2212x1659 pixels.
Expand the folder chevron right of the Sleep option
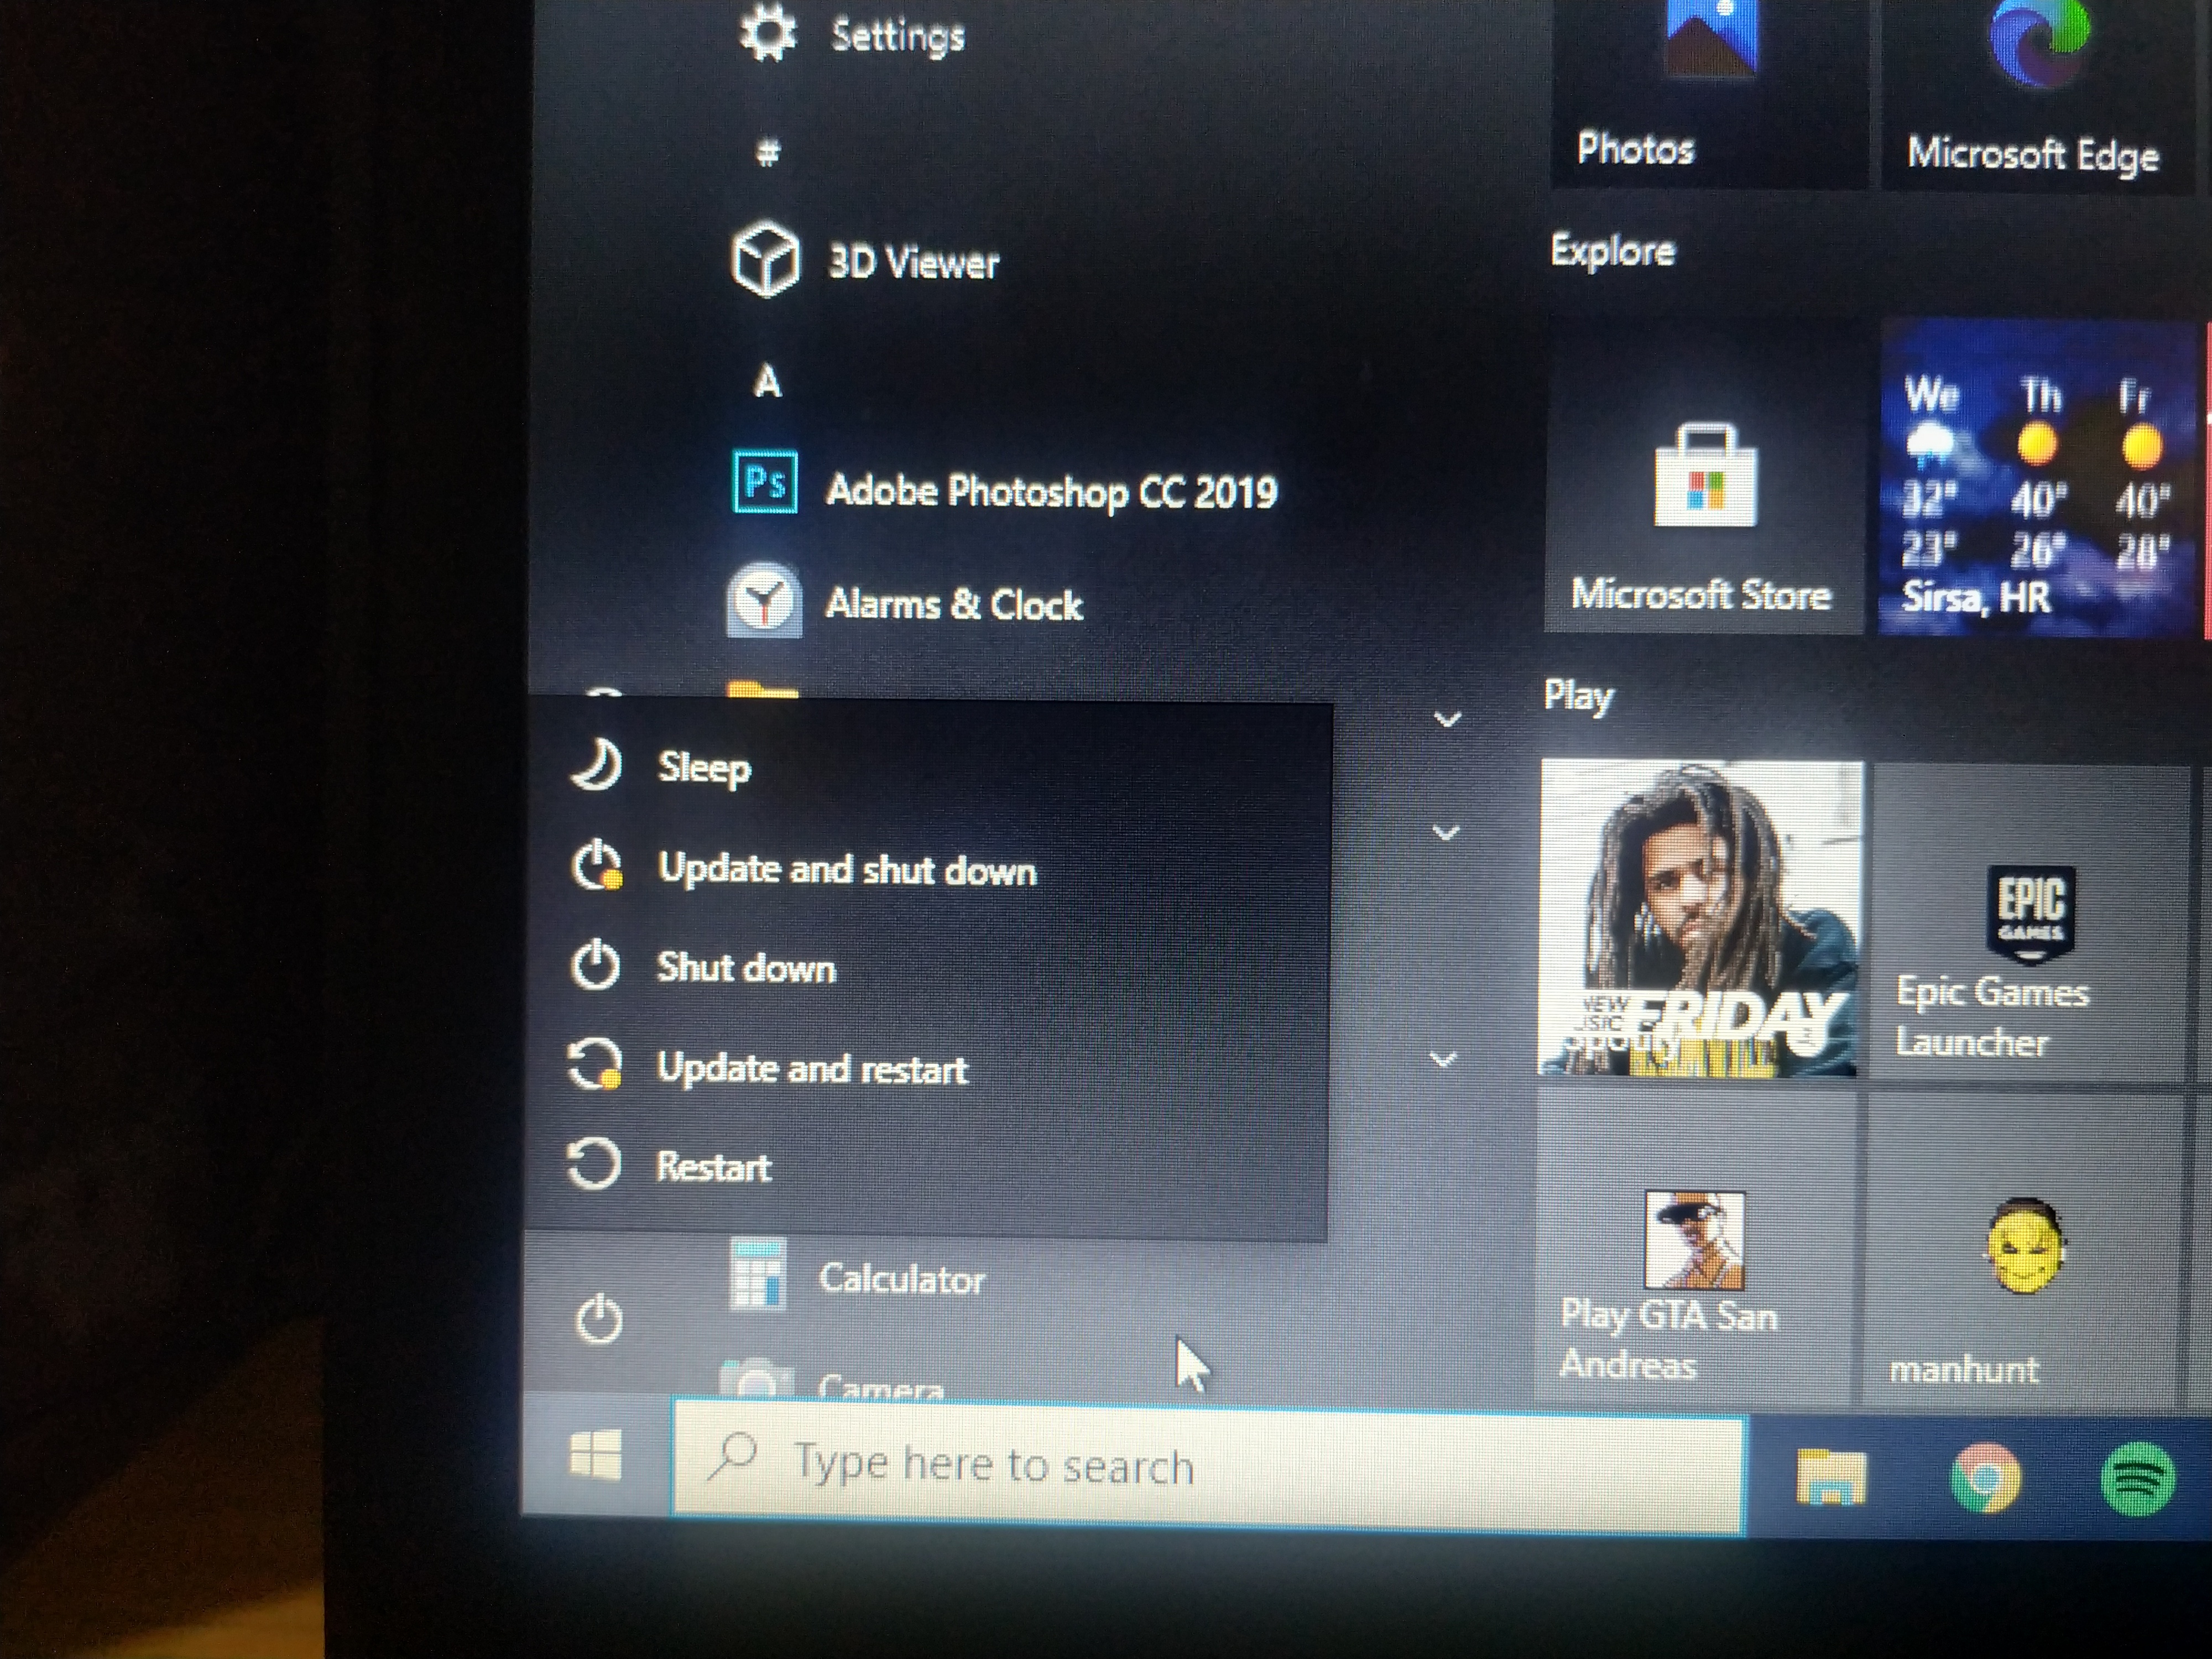coord(1447,719)
